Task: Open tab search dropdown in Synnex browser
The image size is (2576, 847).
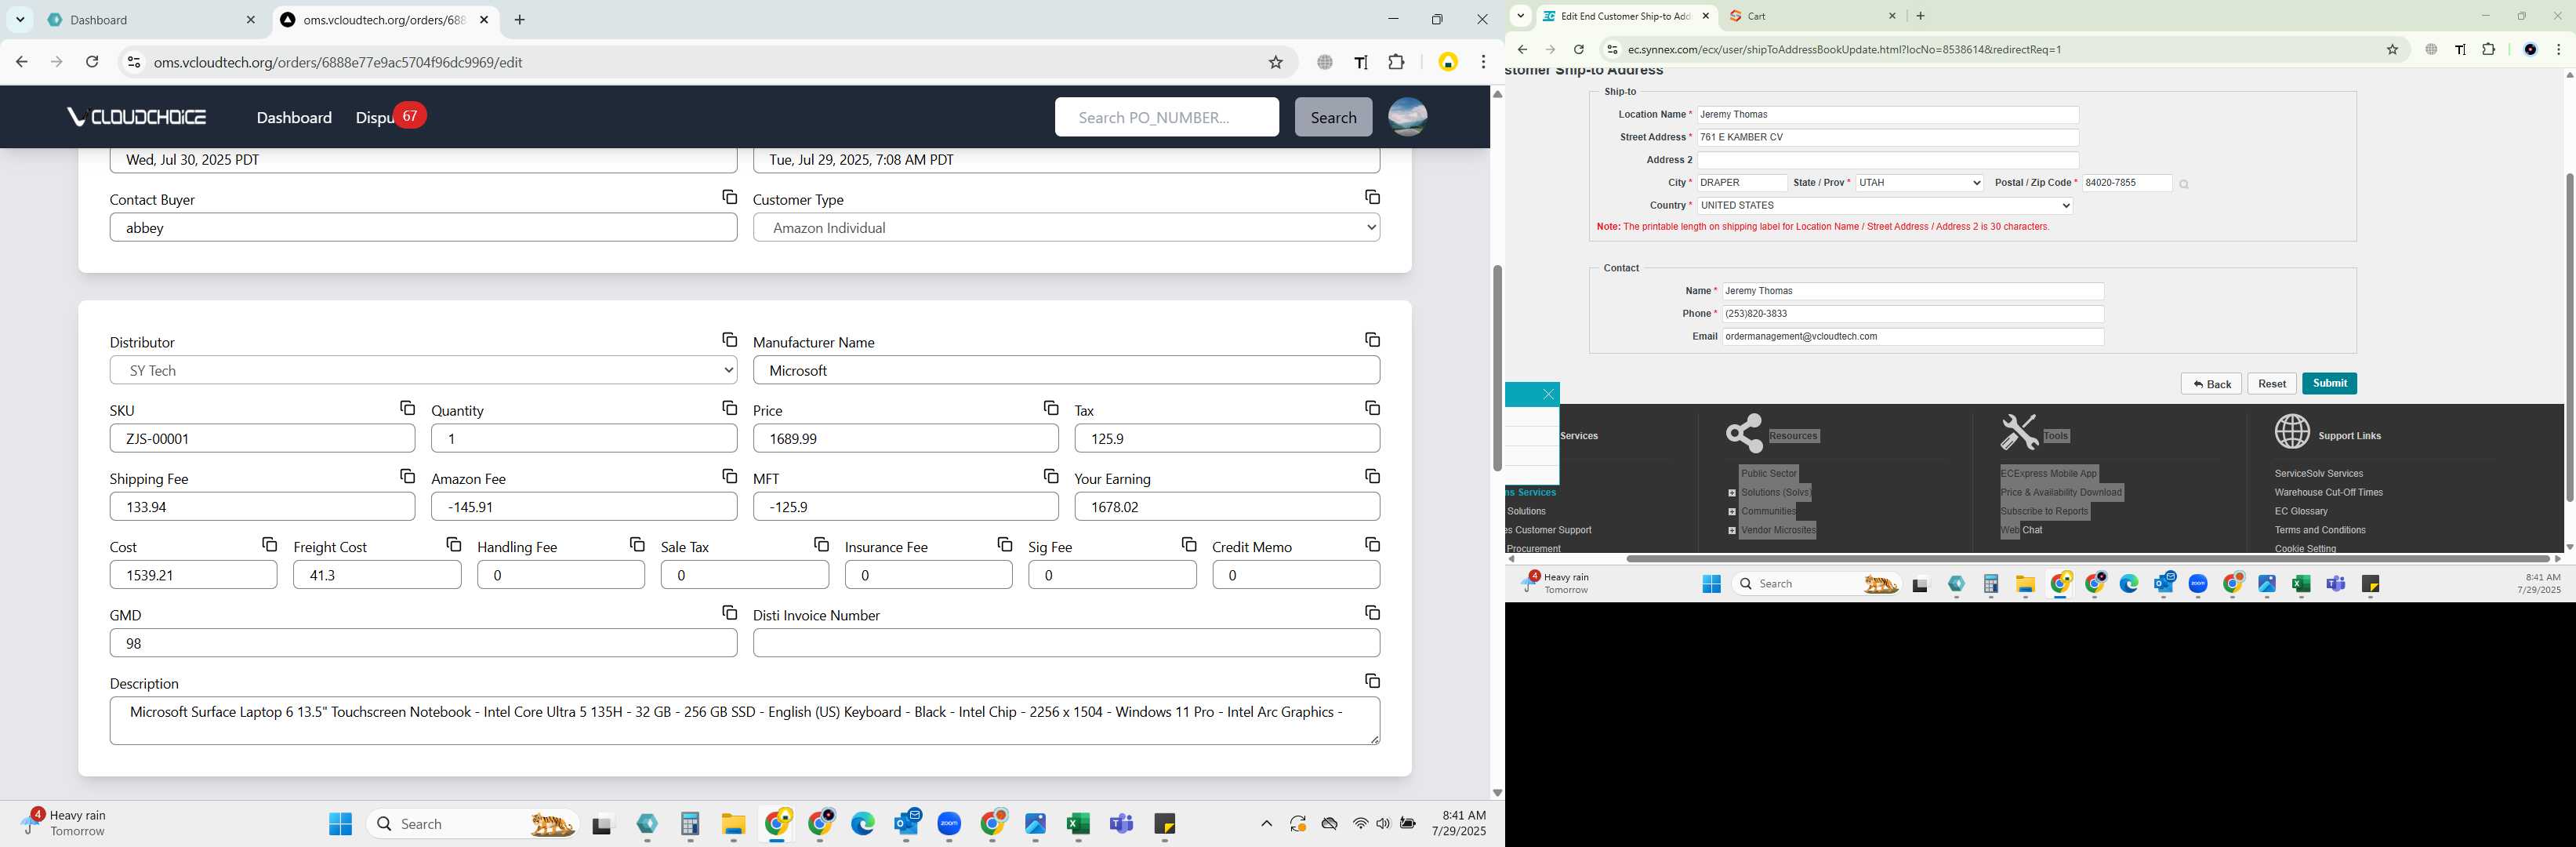Action: coord(1520,16)
